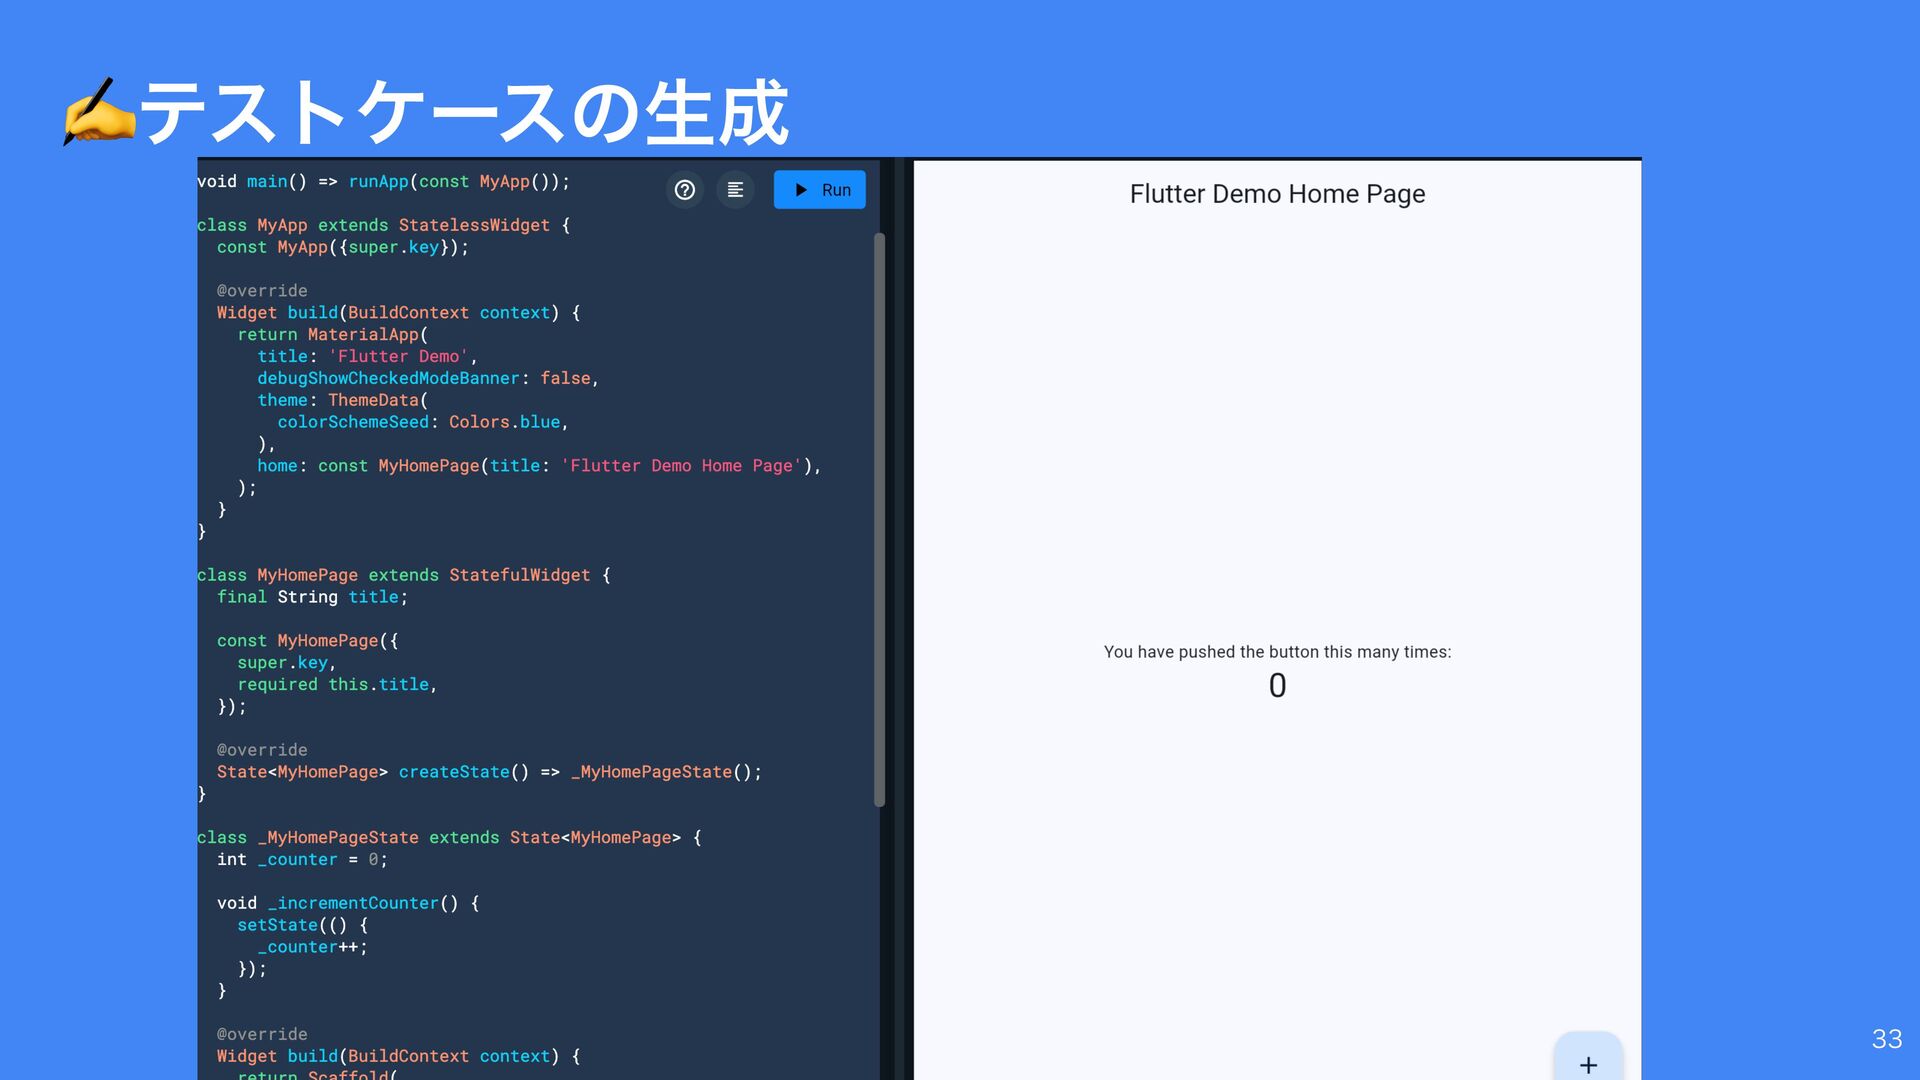The width and height of the screenshot is (1920, 1080).
Task: Click the 'setState(() {' line
Action: pyautogui.click(x=302, y=926)
